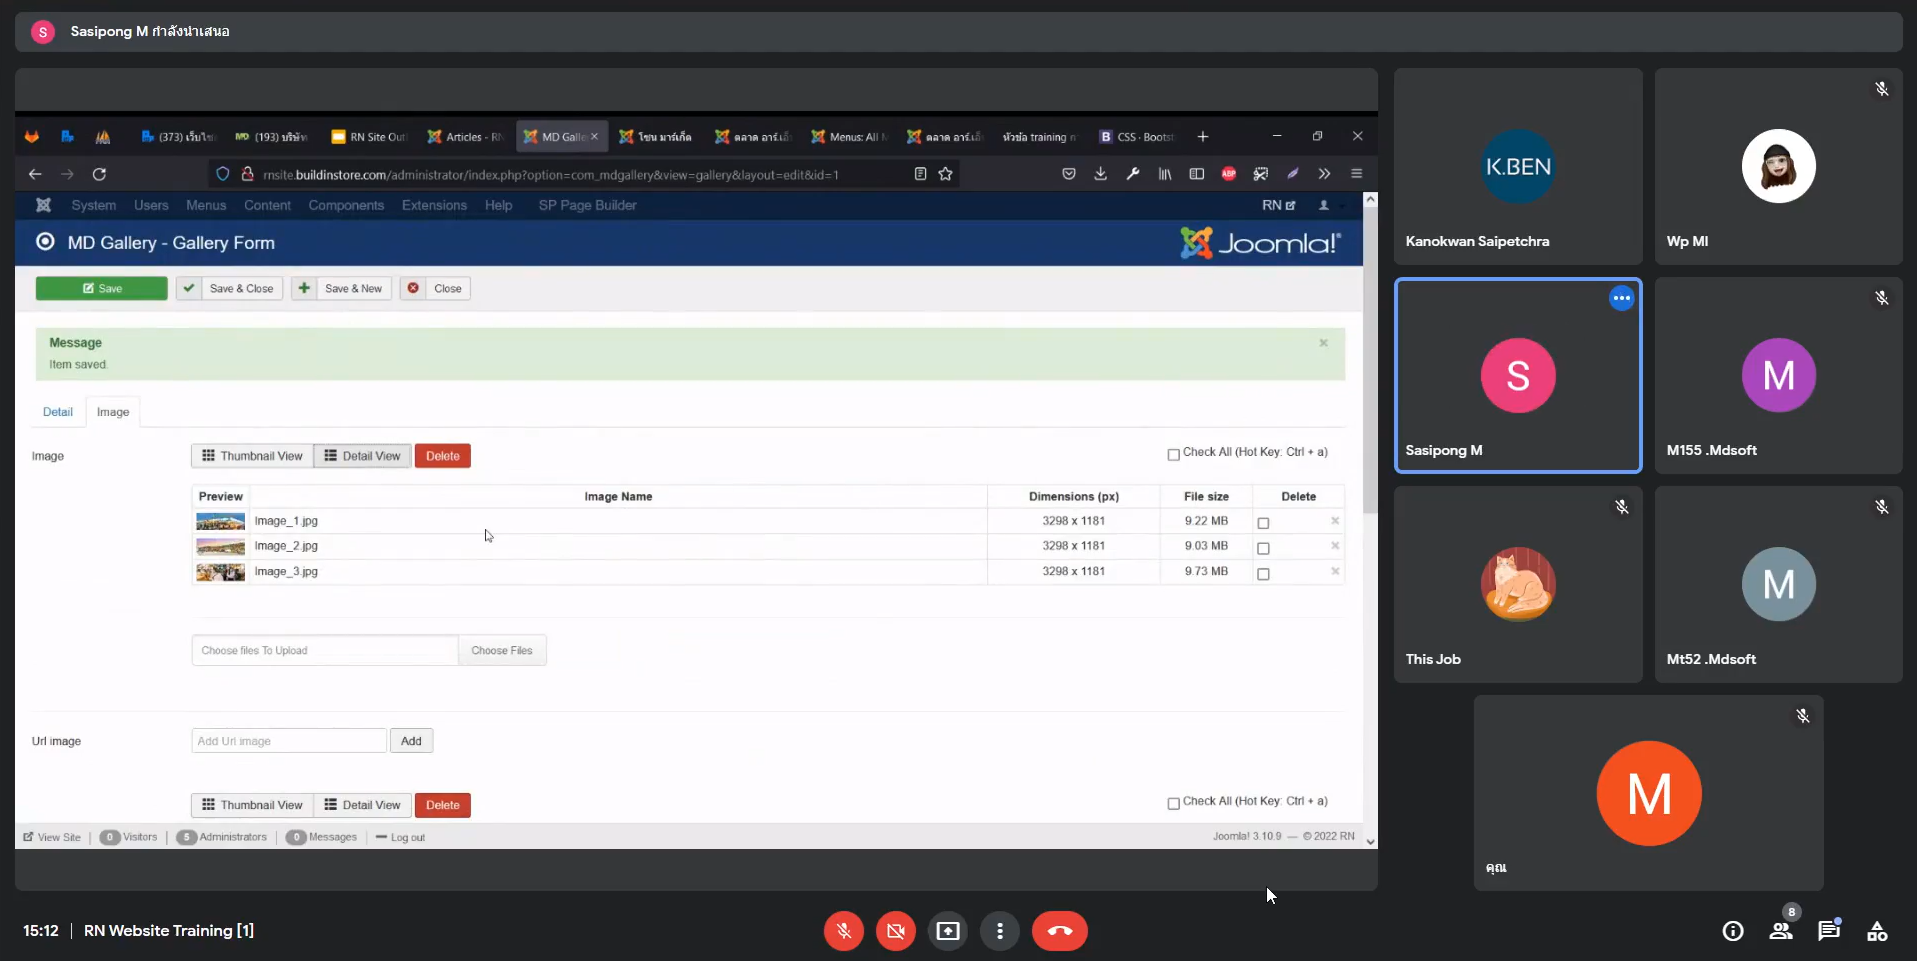
Task: Click the Save & Close button
Action: (x=230, y=288)
